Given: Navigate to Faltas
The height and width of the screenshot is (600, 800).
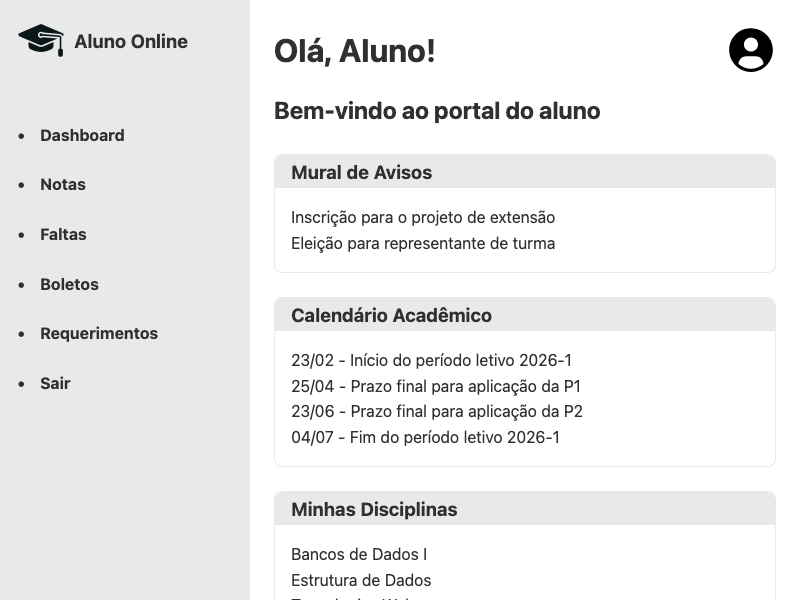Looking at the screenshot, I should pos(63,234).
